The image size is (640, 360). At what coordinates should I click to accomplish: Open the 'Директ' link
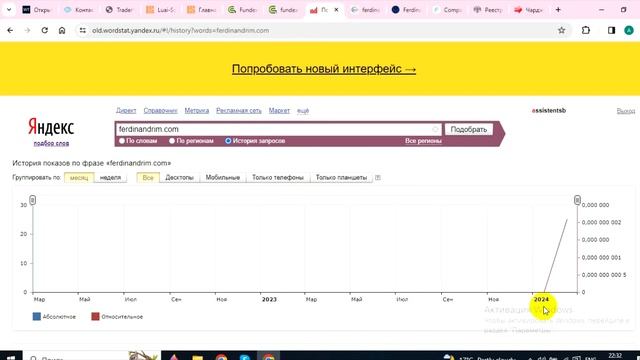126,111
